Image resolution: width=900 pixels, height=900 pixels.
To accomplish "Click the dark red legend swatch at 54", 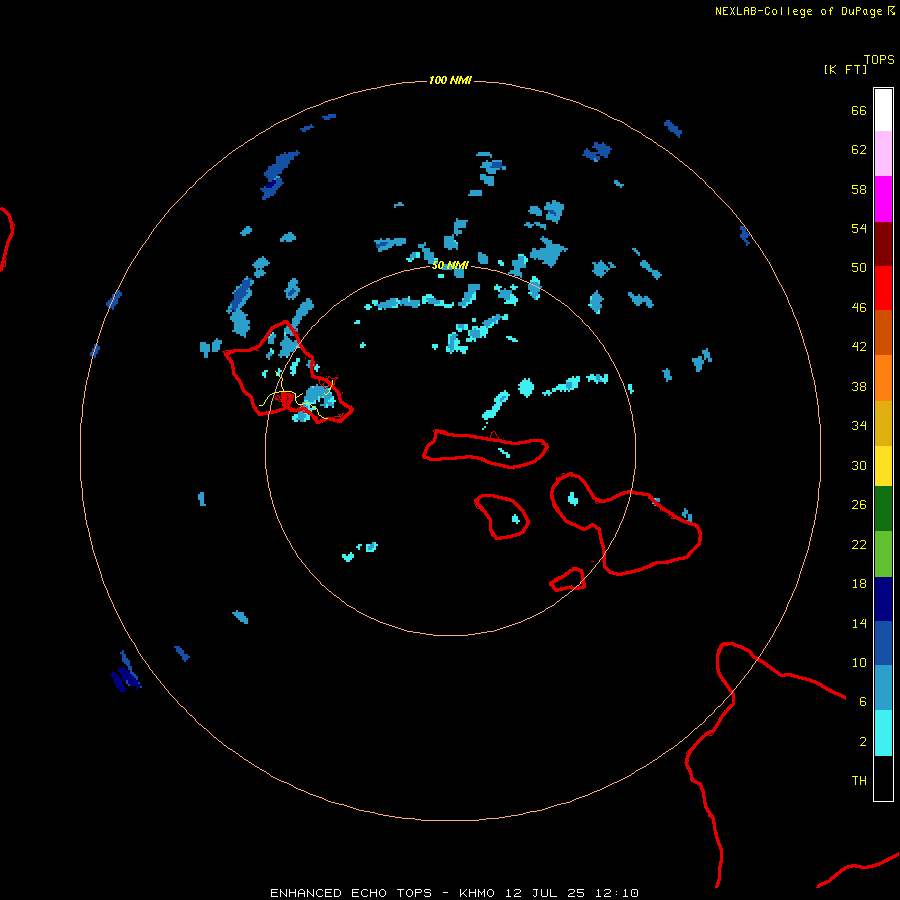I will point(883,243).
